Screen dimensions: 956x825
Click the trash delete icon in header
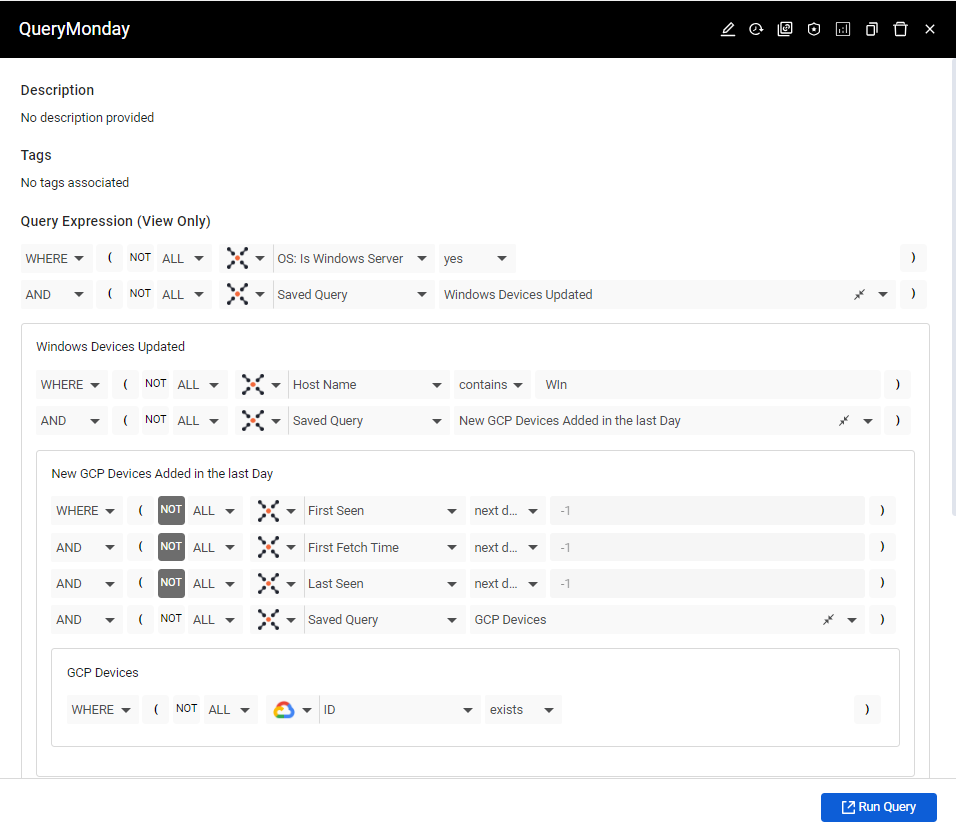tap(901, 29)
